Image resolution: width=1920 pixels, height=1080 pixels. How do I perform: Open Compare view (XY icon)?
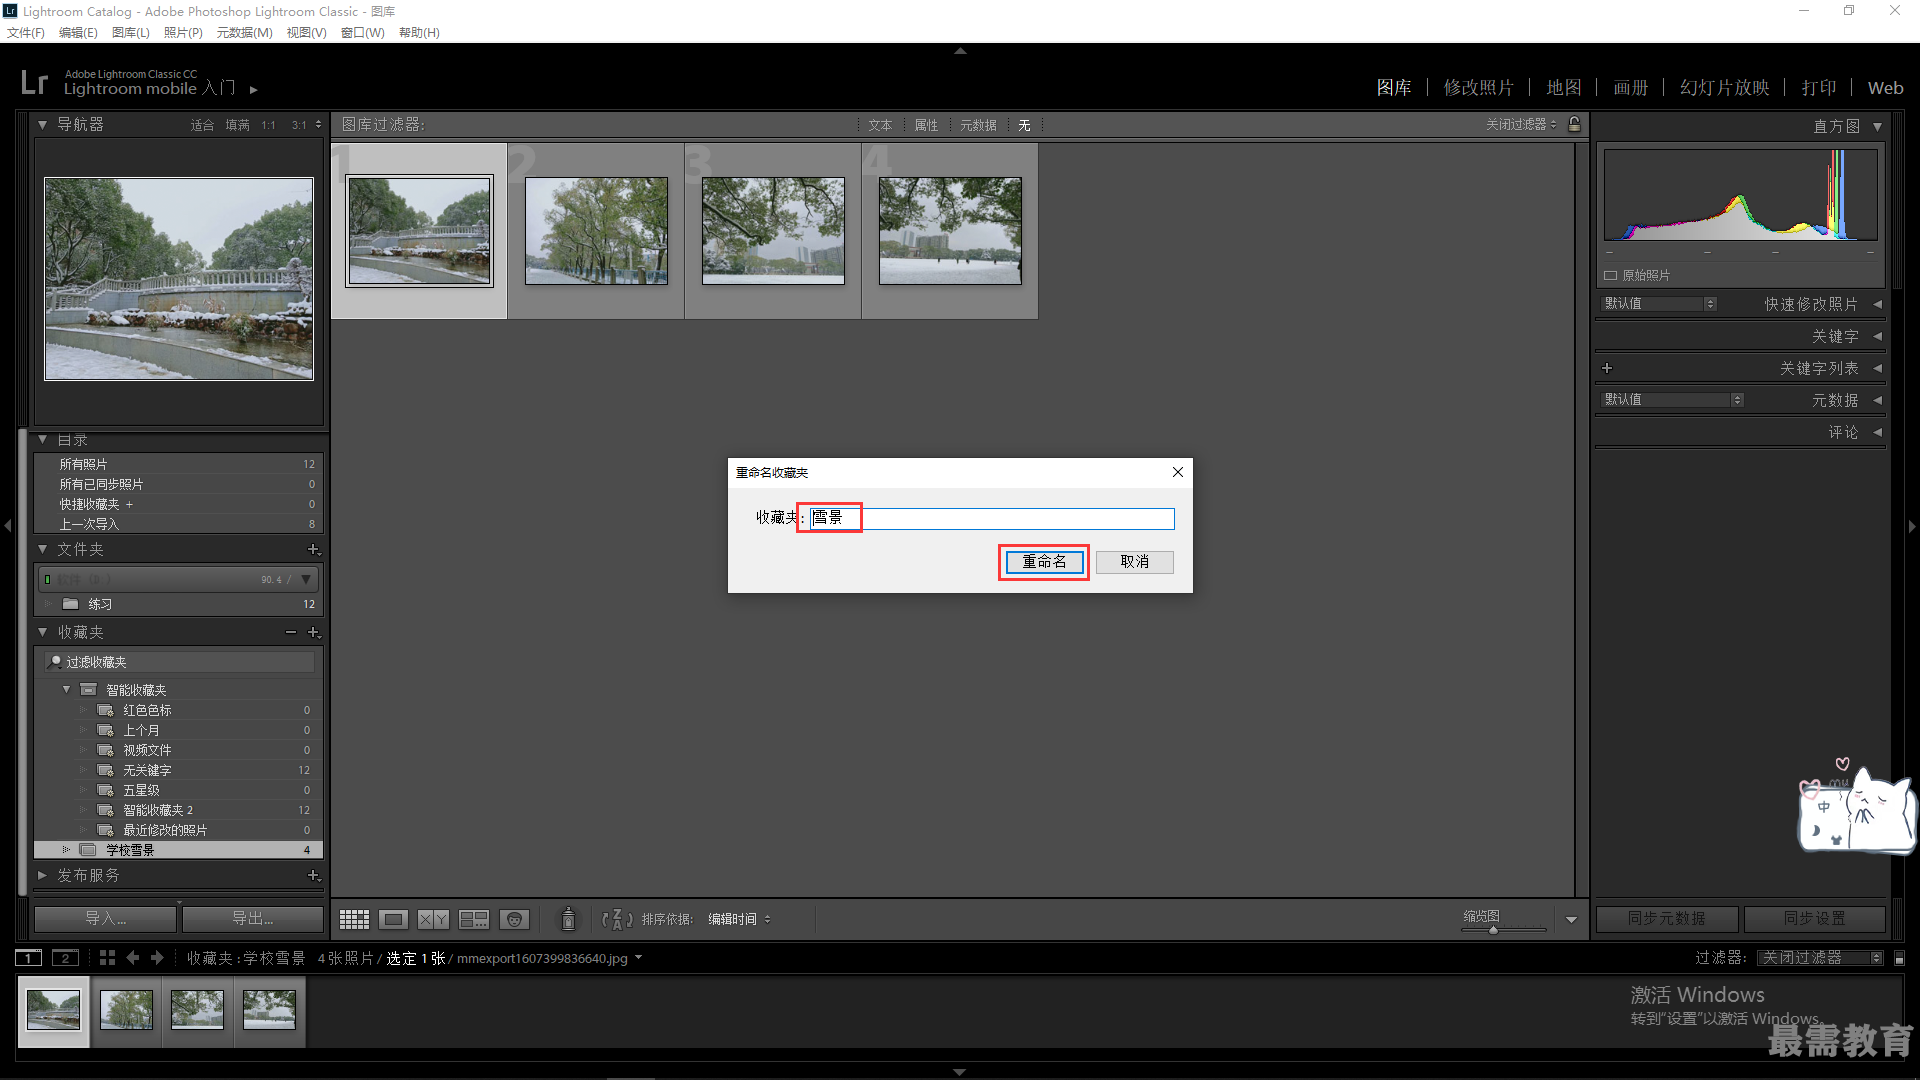click(x=433, y=919)
